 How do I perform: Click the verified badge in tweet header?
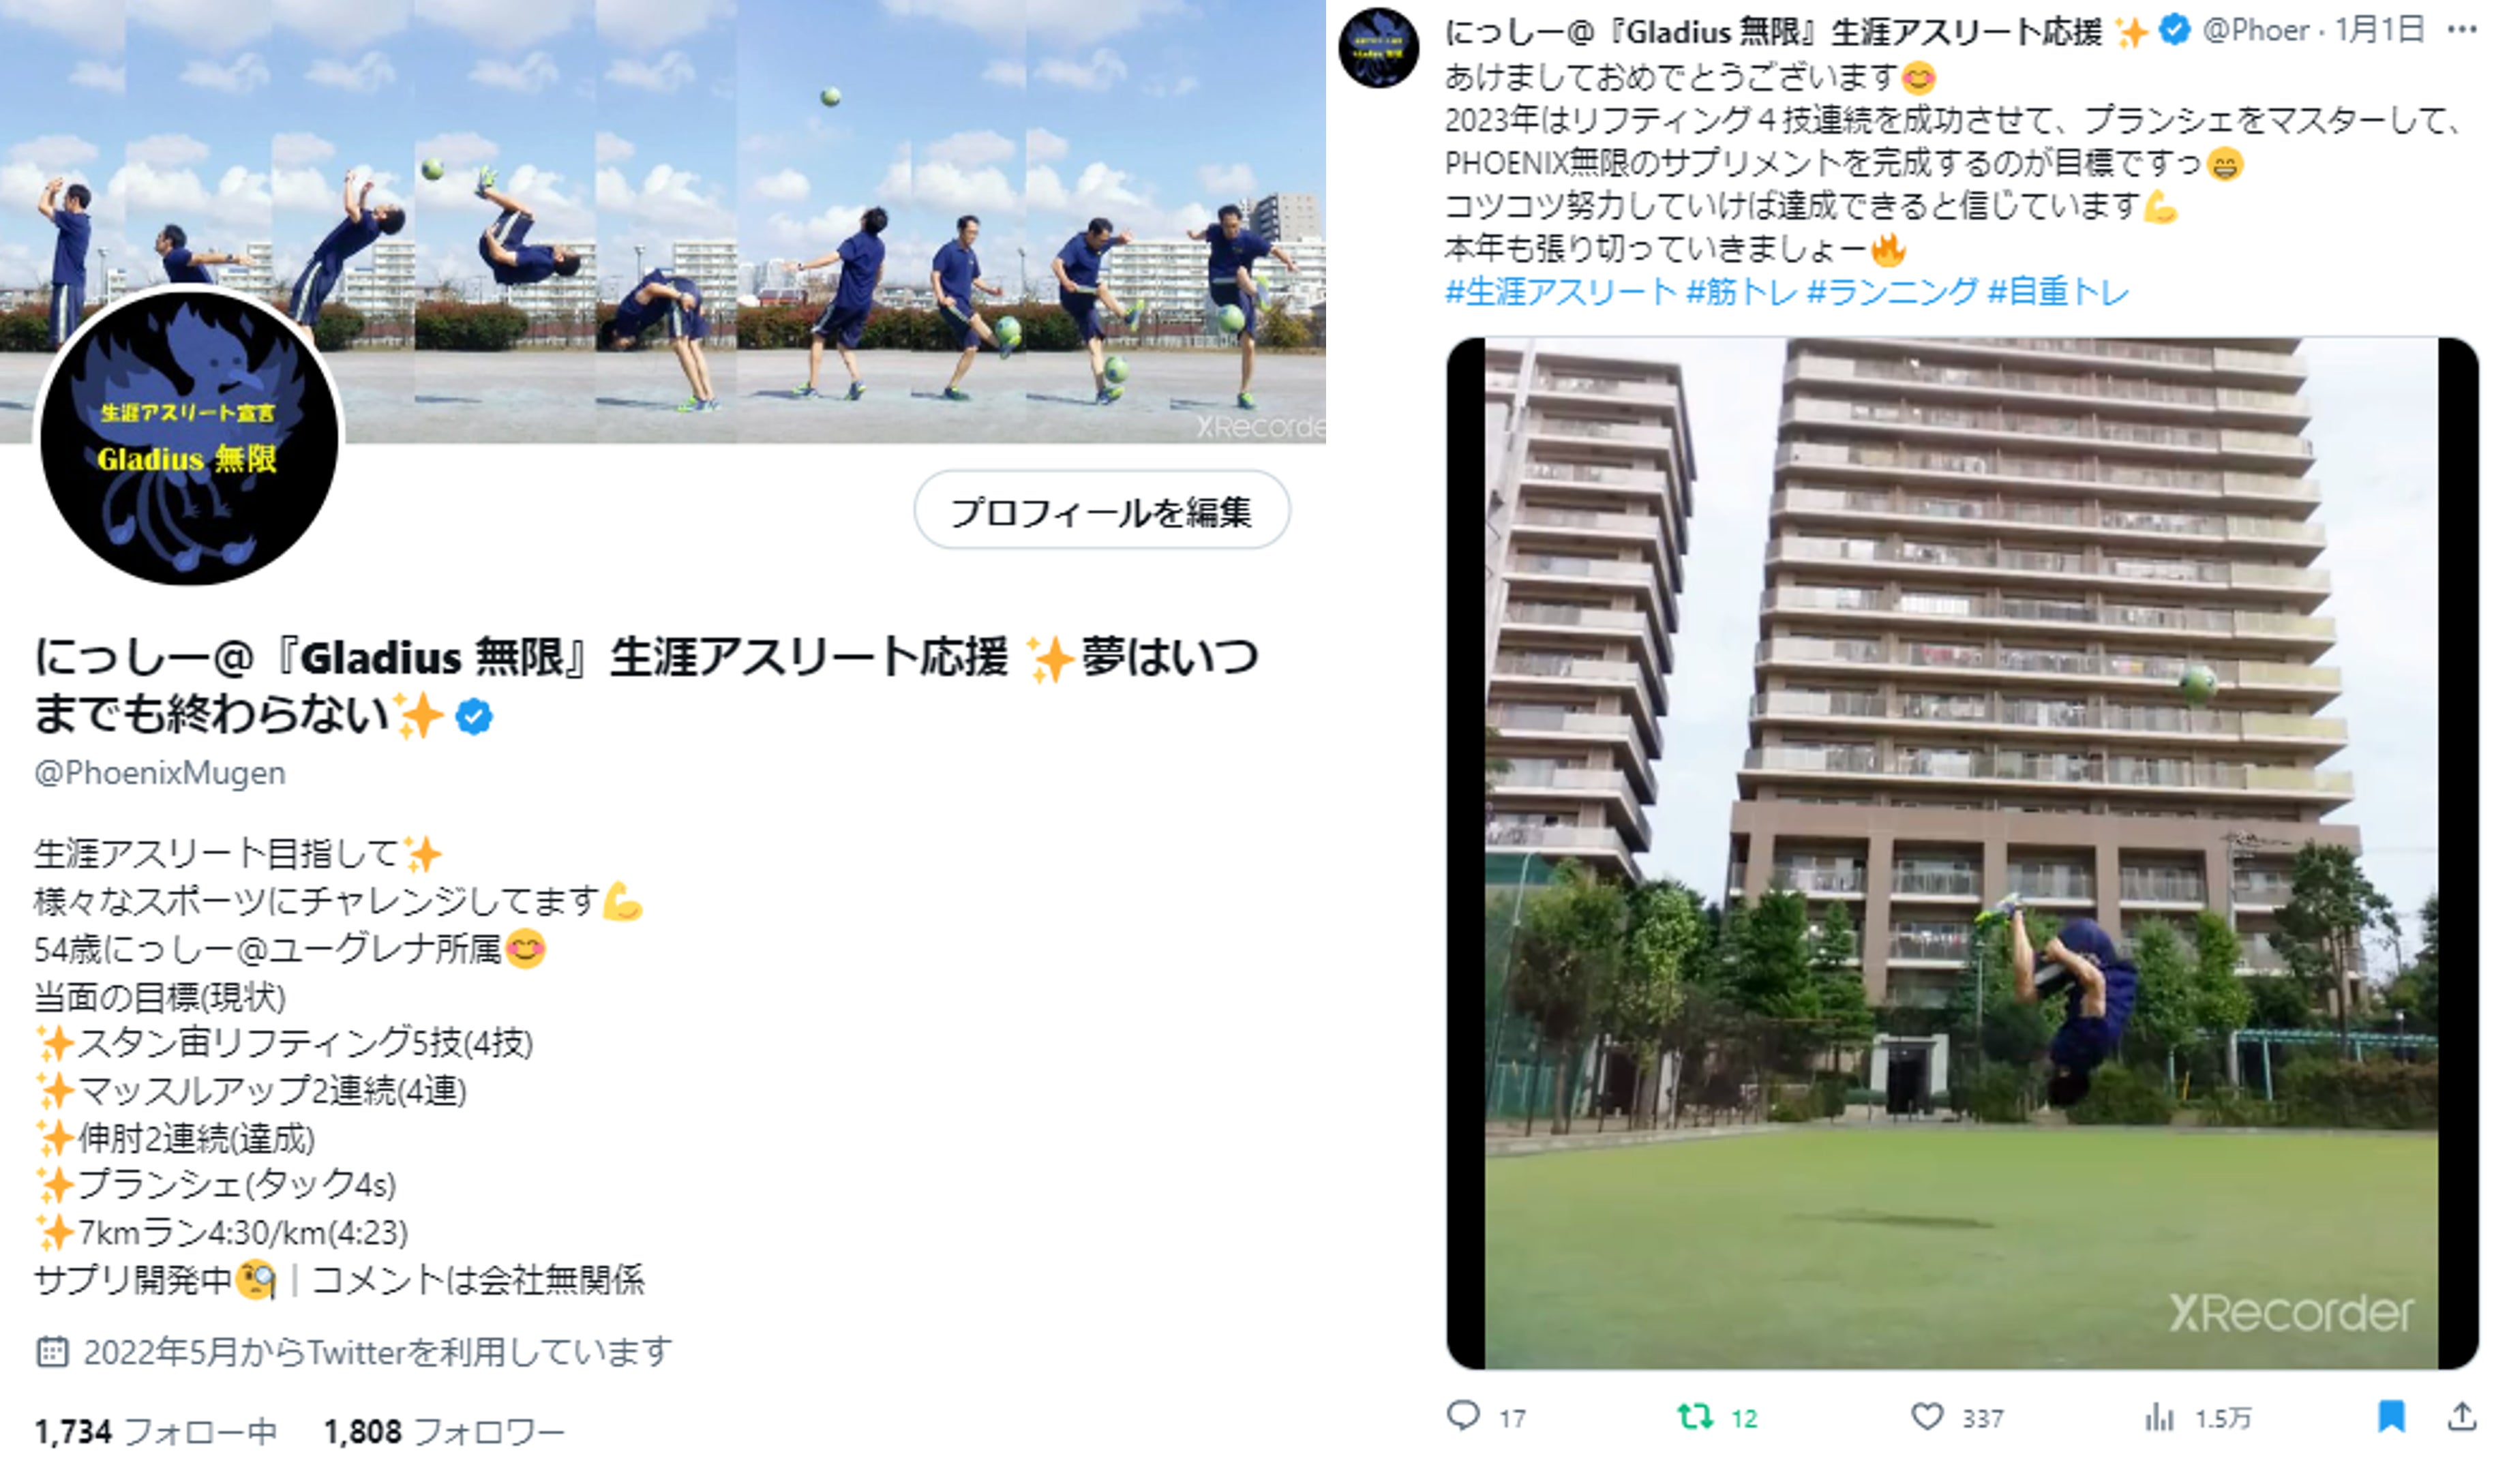2174,31
